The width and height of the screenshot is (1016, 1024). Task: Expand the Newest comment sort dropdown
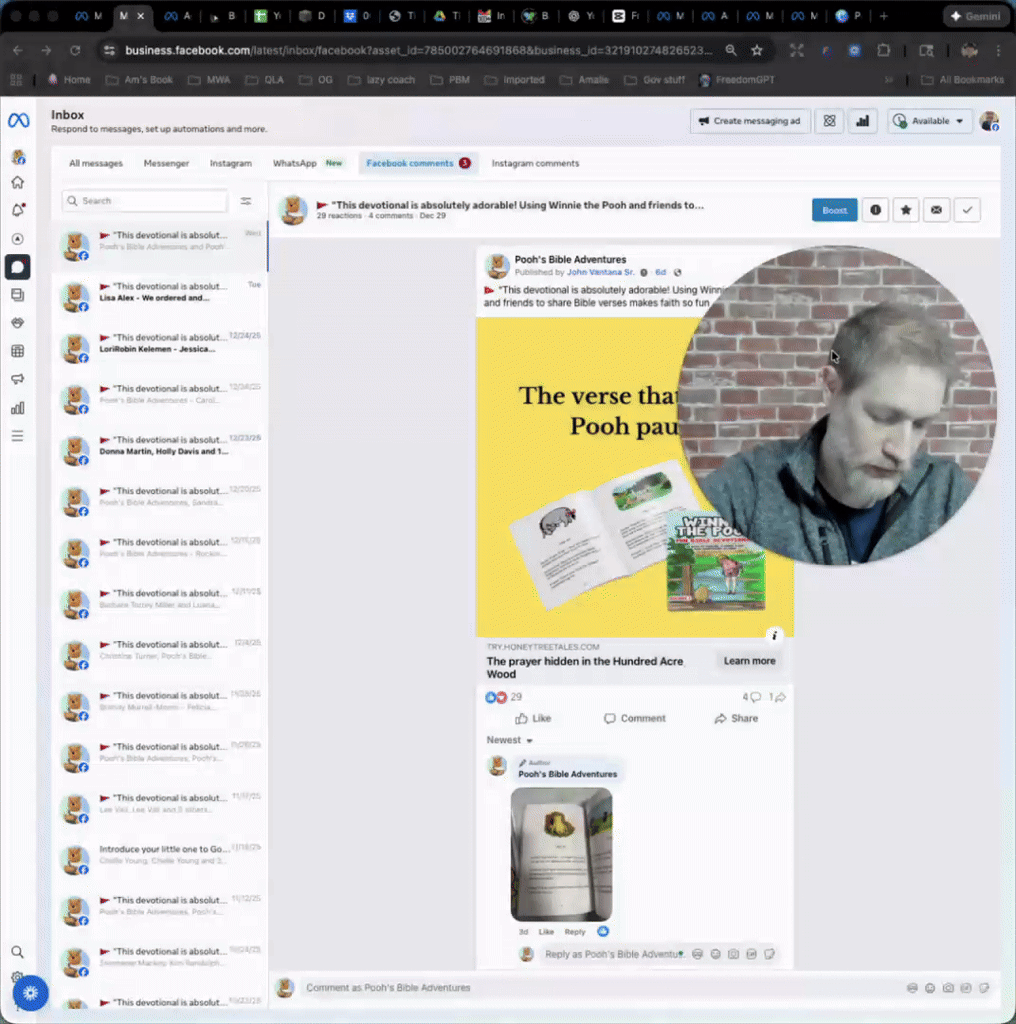tap(509, 740)
